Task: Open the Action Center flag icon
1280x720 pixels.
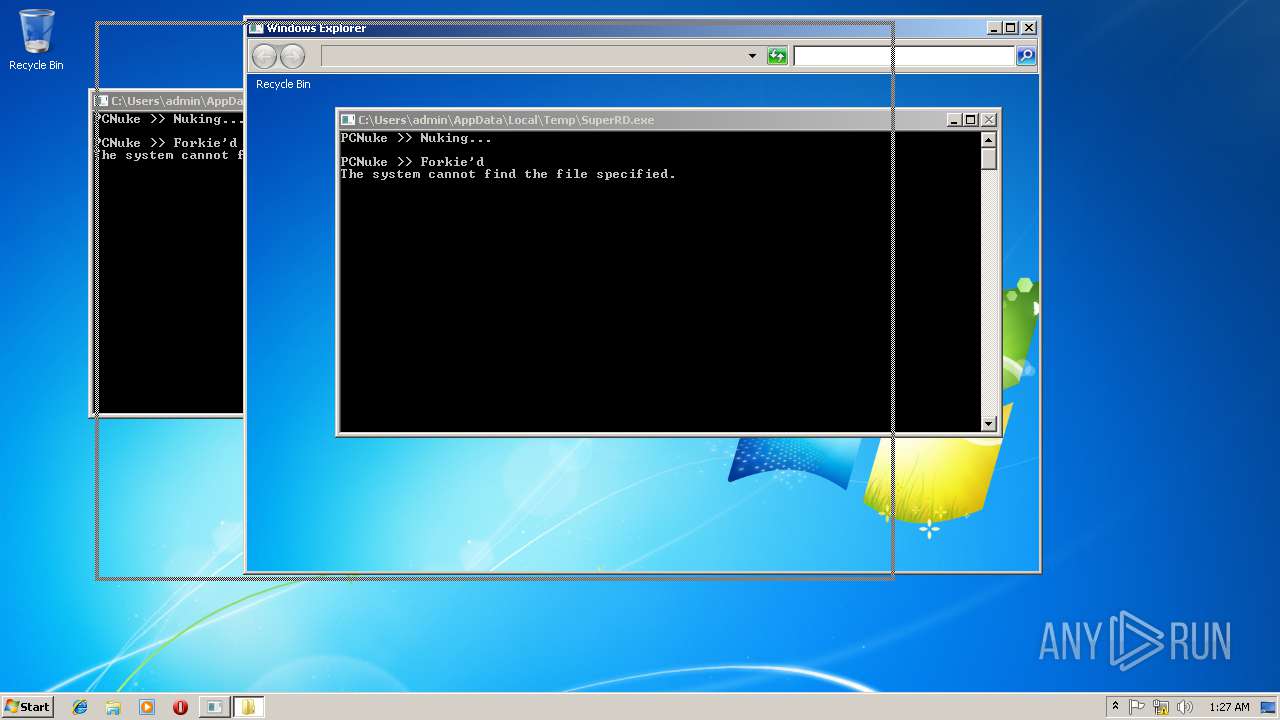Action: (x=1137, y=707)
